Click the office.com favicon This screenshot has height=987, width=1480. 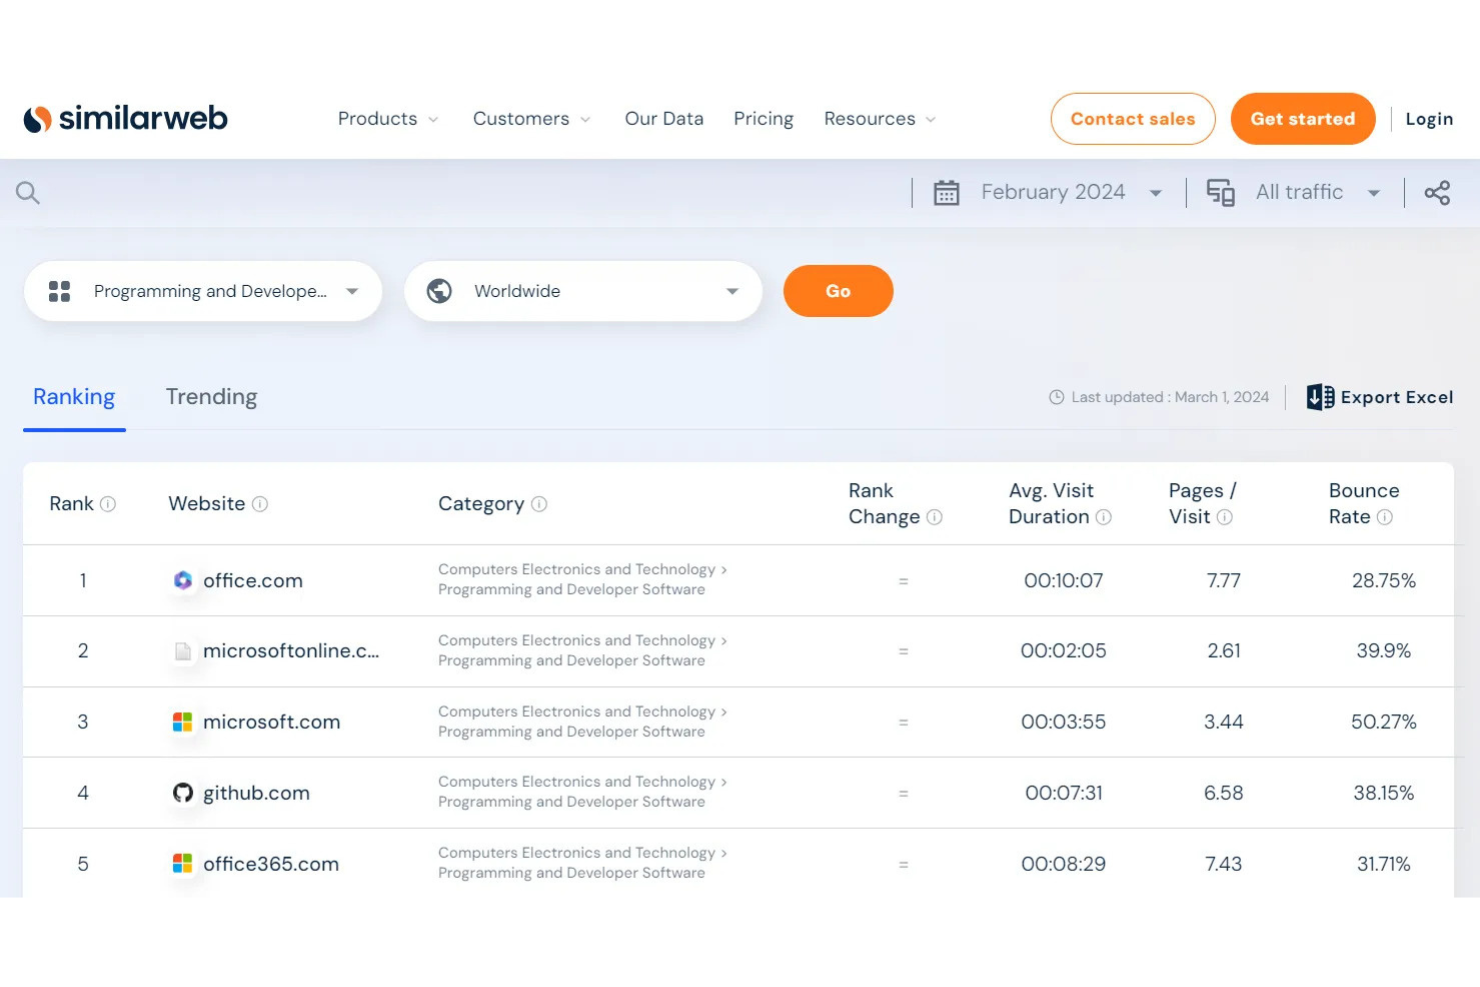pos(182,580)
